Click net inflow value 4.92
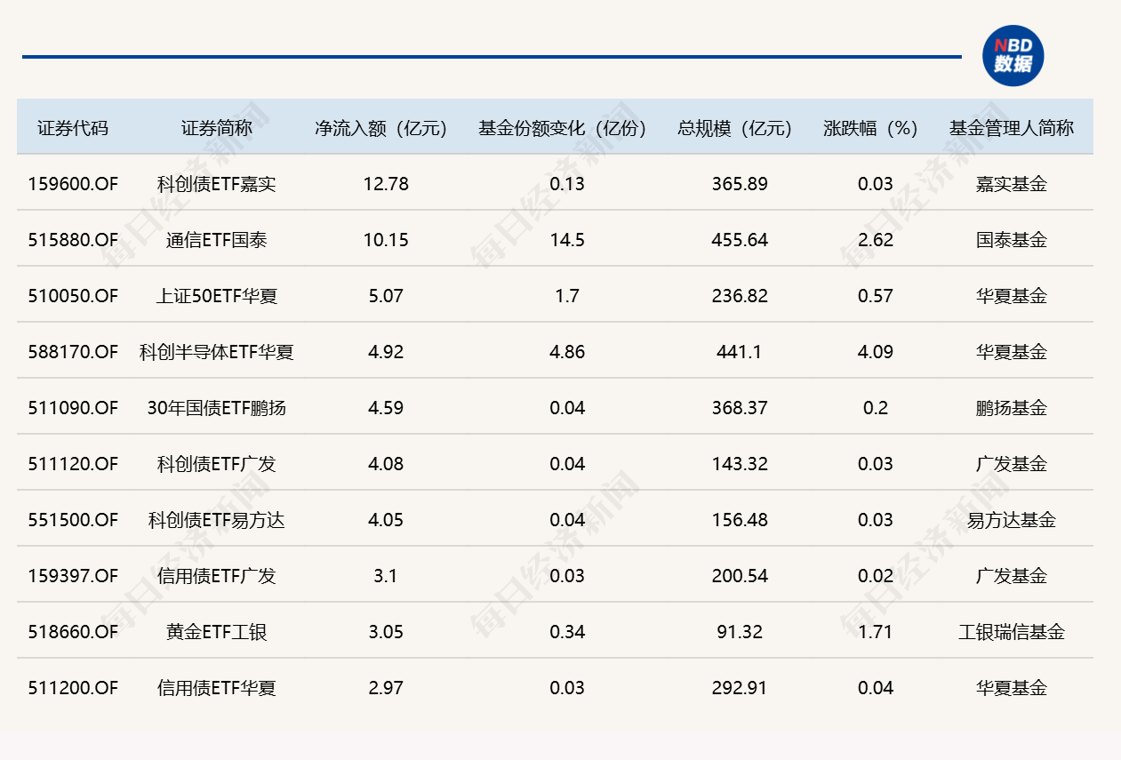Screen dimensions: 1121x760 [x=386, y=352]
